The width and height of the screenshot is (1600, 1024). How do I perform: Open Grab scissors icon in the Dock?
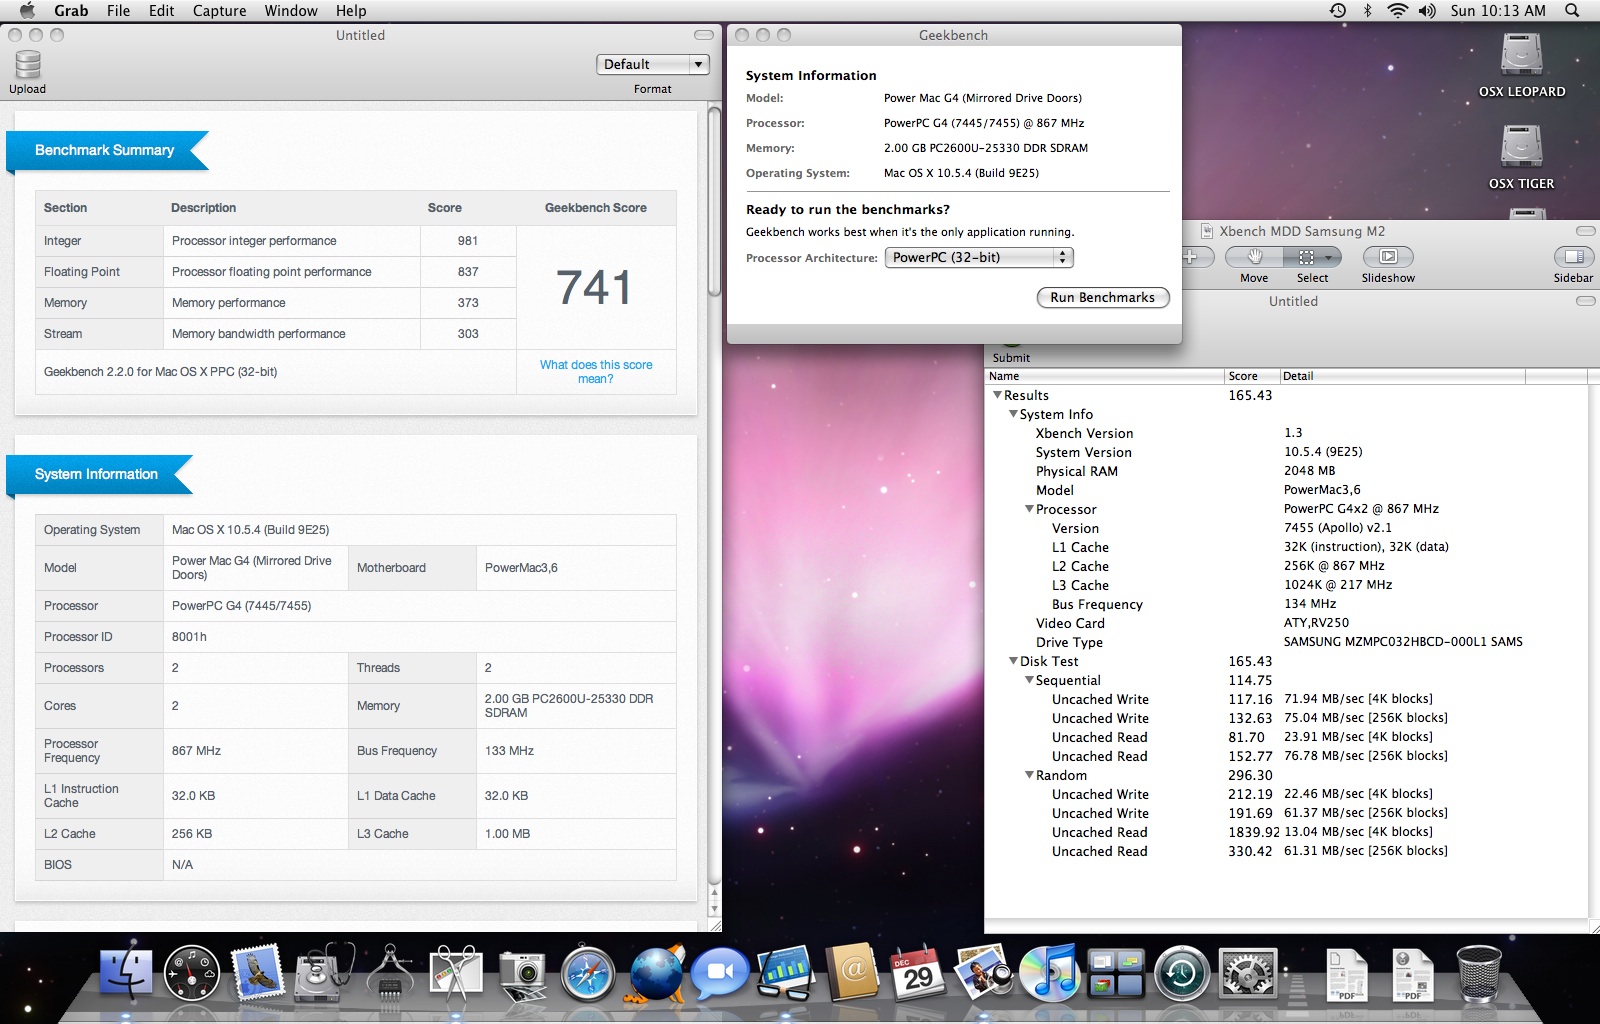(456, 973)
